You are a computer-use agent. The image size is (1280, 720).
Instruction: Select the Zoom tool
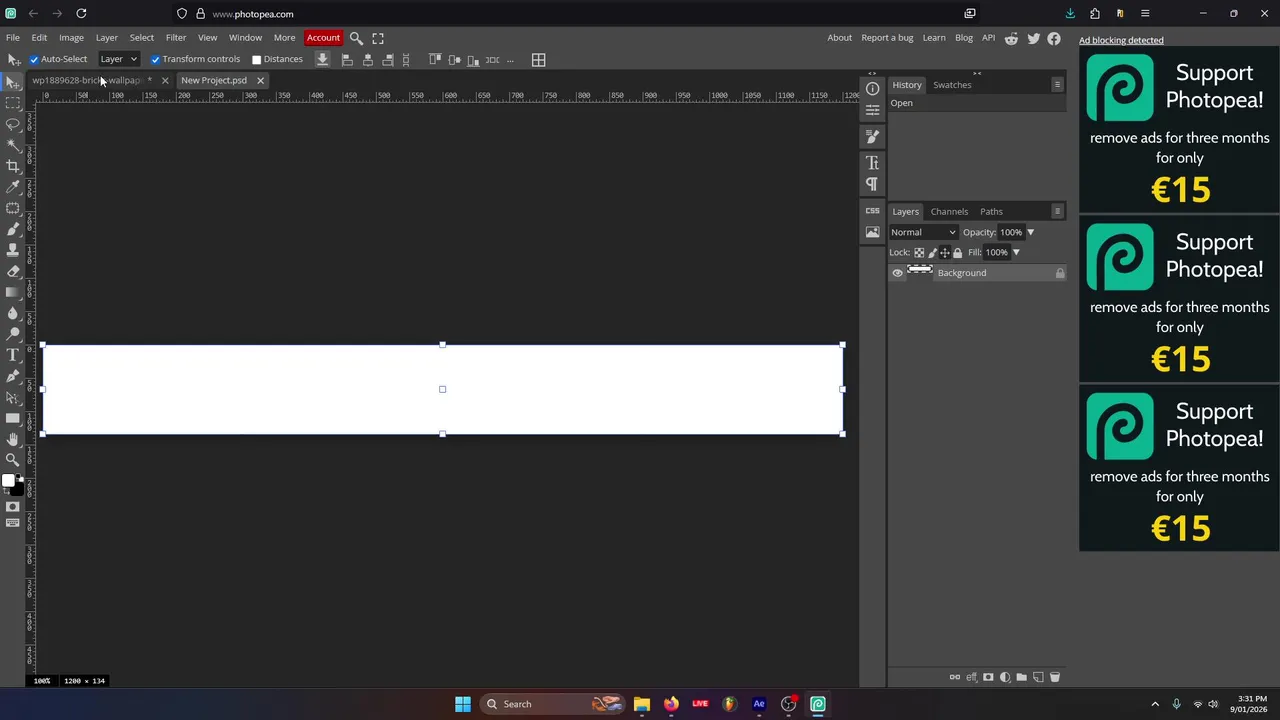point(13,460)
